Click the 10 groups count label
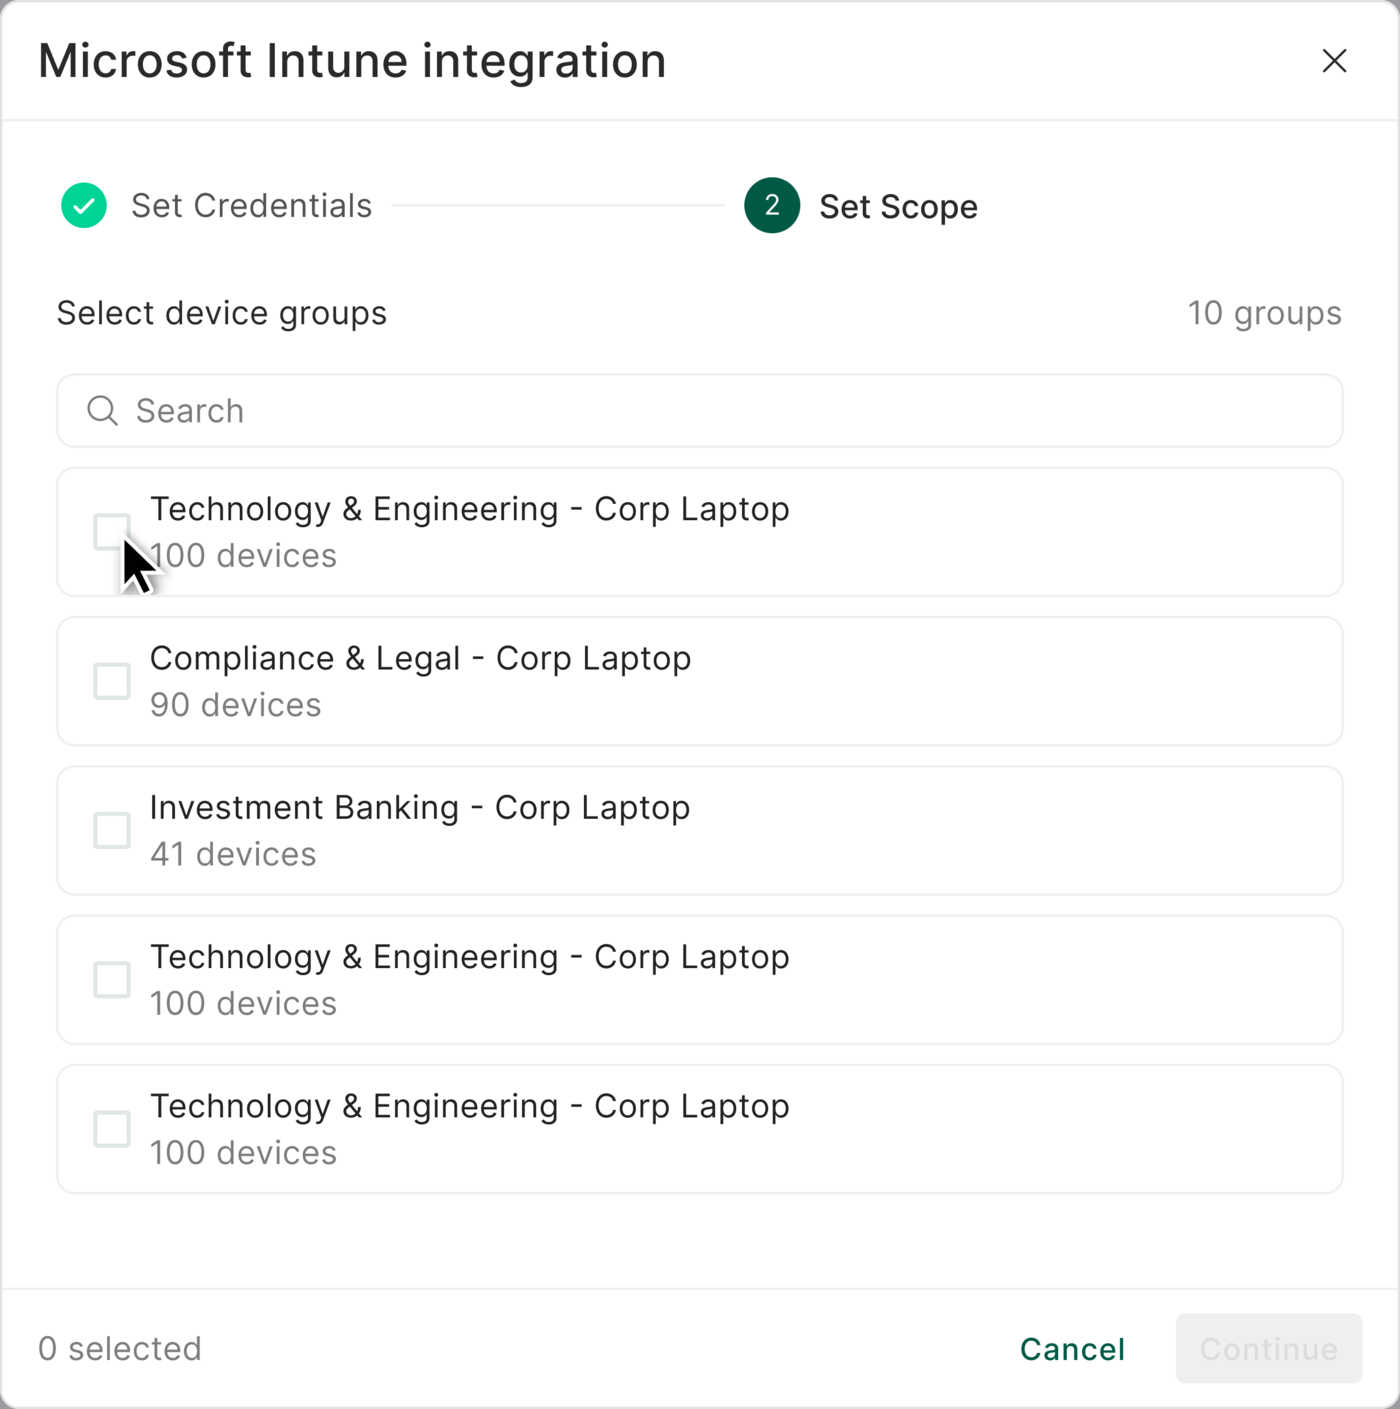 1264,313
